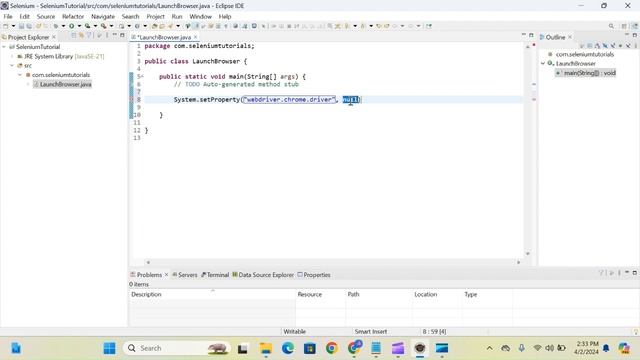This screenshot has width=640, height=360.
Task: Sort Problems by the Description column header
Action: point(212,294)
